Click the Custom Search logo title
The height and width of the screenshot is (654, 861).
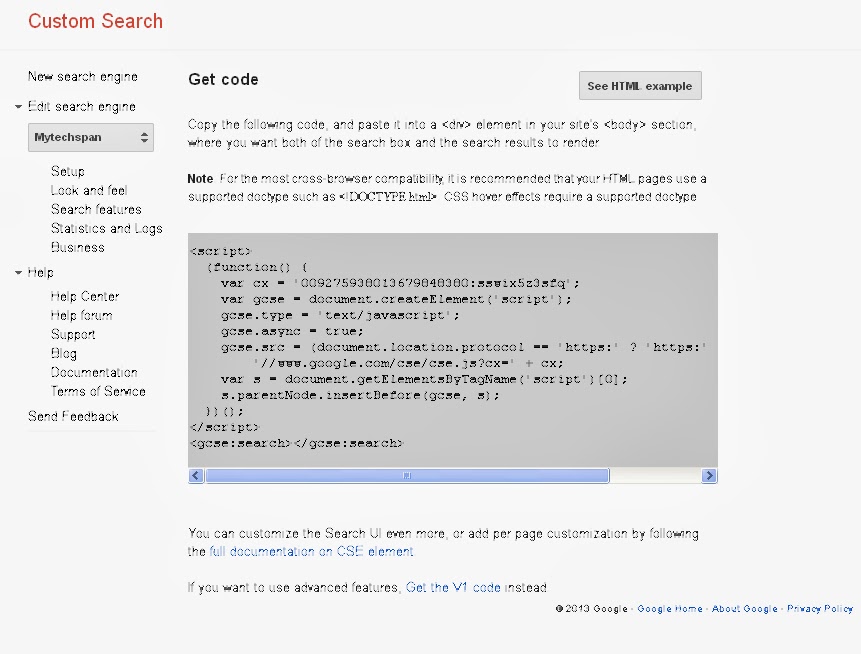96,21
